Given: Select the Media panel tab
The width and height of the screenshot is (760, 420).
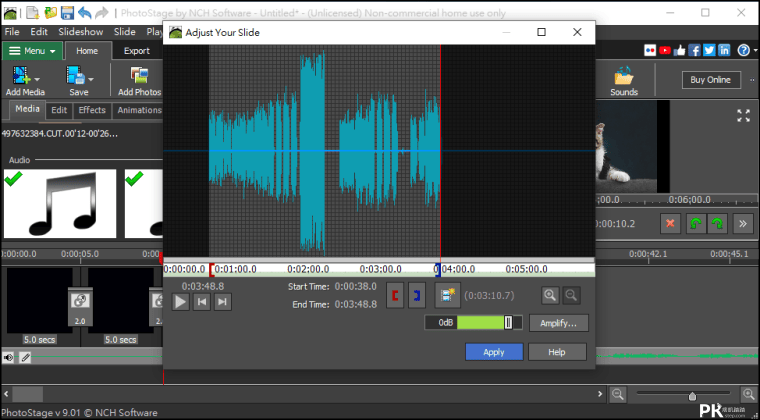Looking at the screenshot, I should 27,109.
